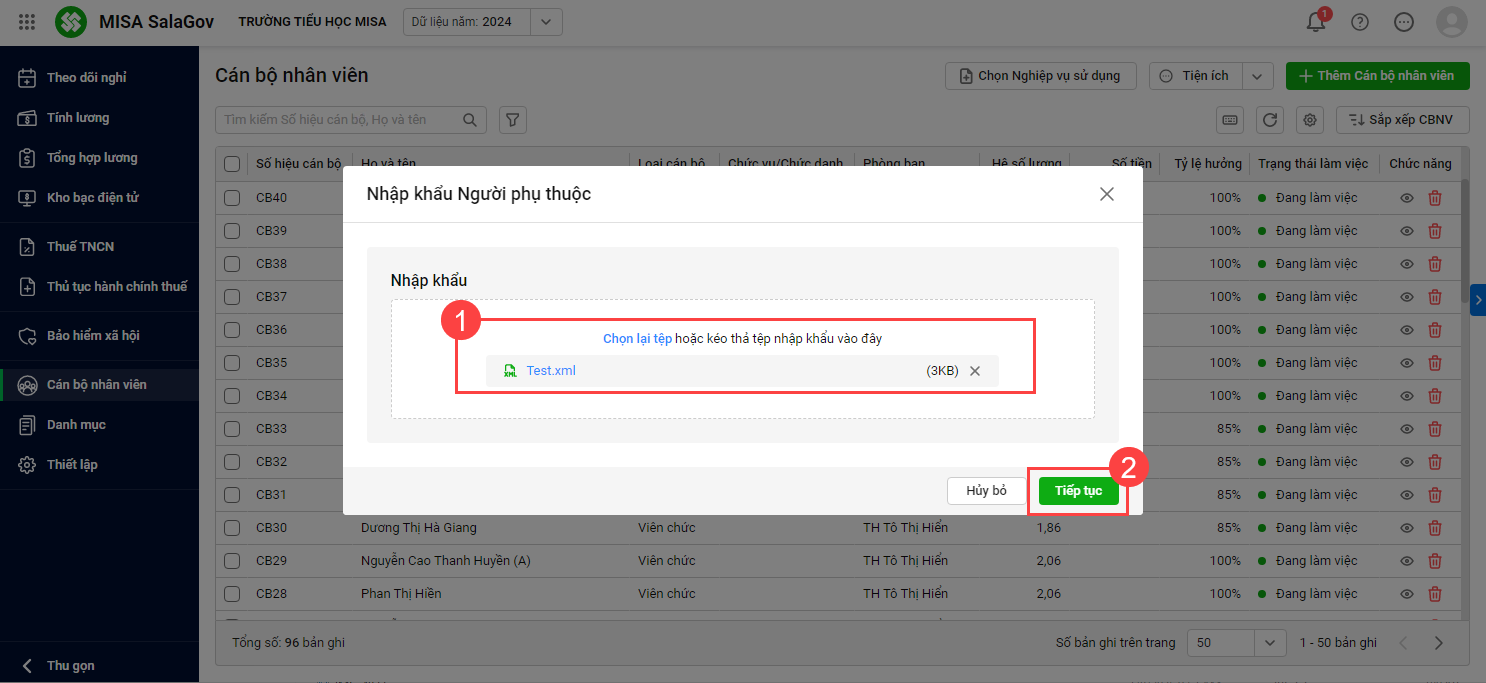
Task: Click the filter funnel icon
Action: tap(512, 120)
